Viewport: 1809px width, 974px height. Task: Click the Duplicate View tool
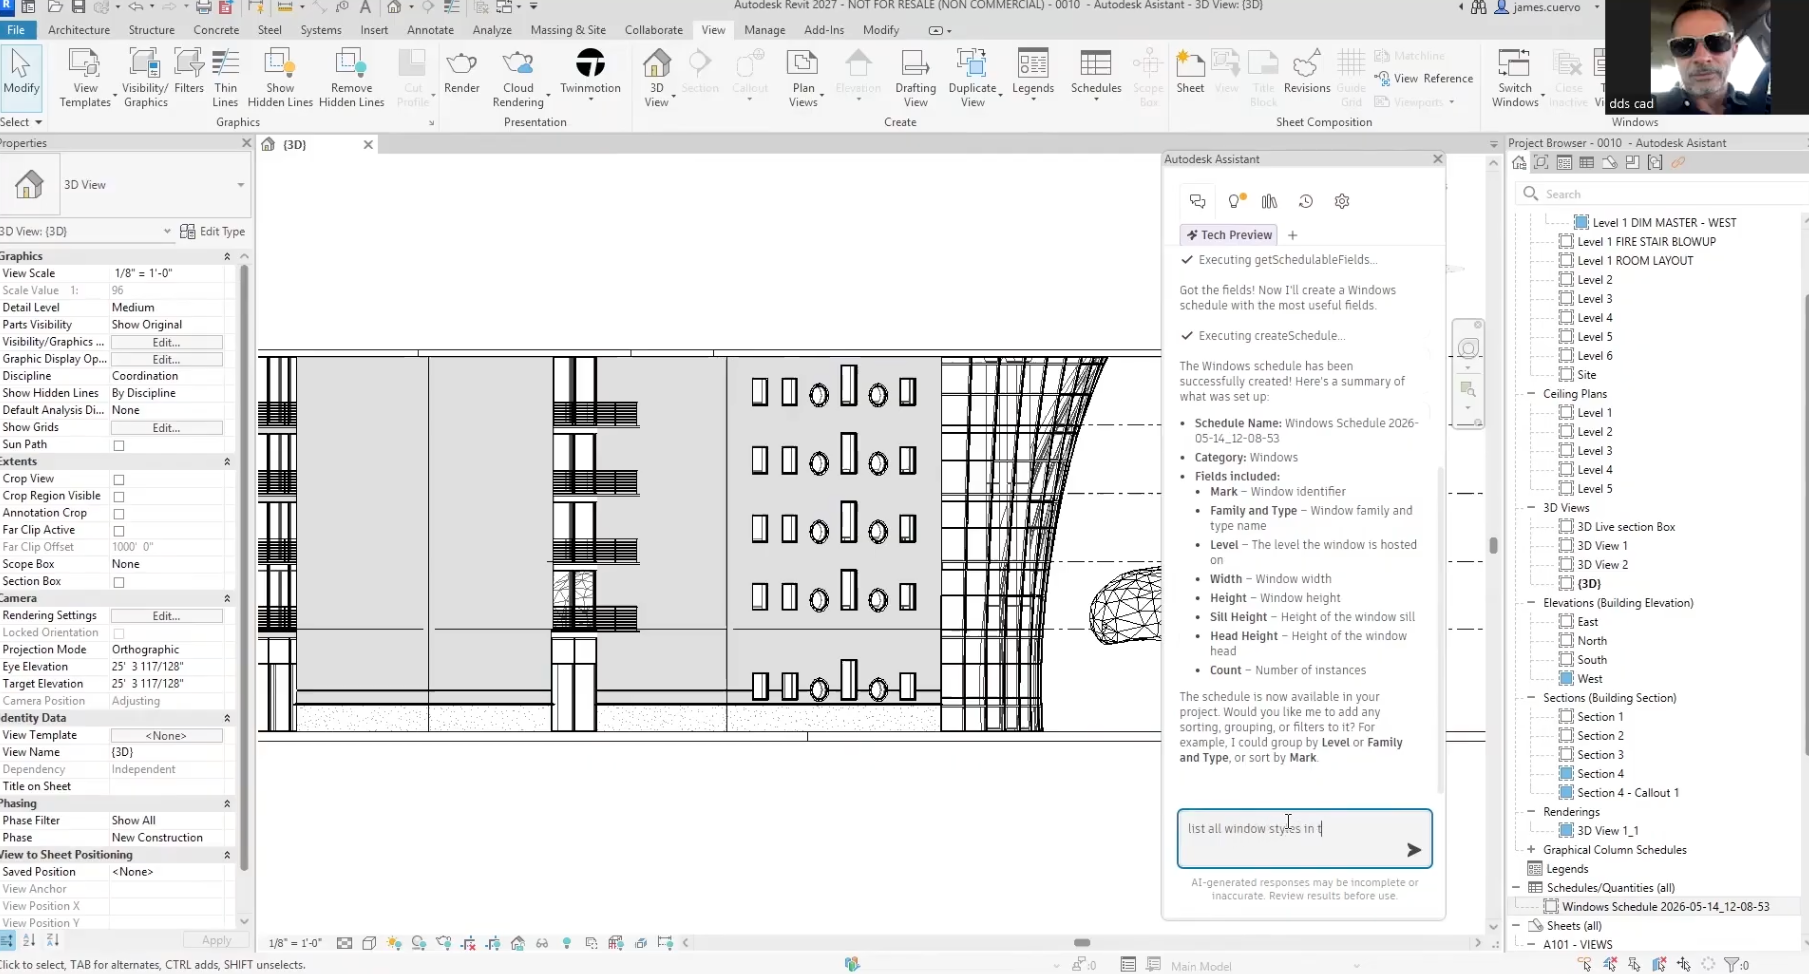pos(972,77)
